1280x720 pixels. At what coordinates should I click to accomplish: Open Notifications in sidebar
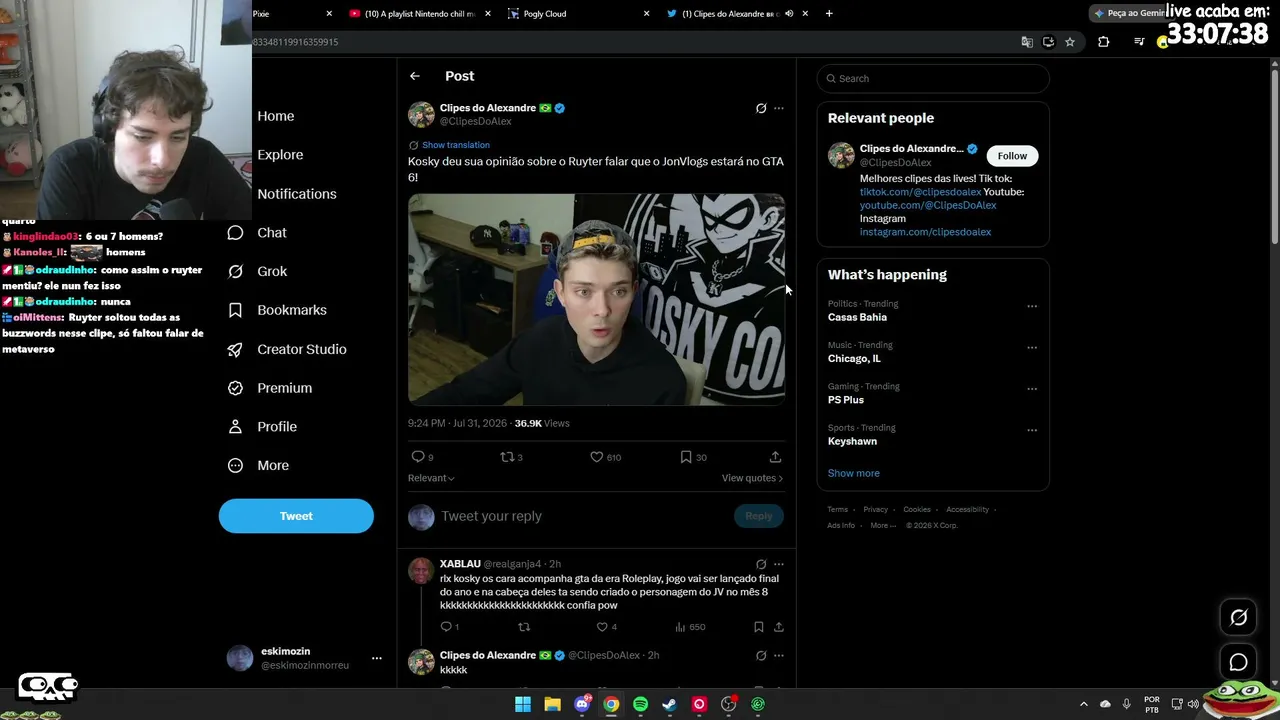(x=297, y=194)
